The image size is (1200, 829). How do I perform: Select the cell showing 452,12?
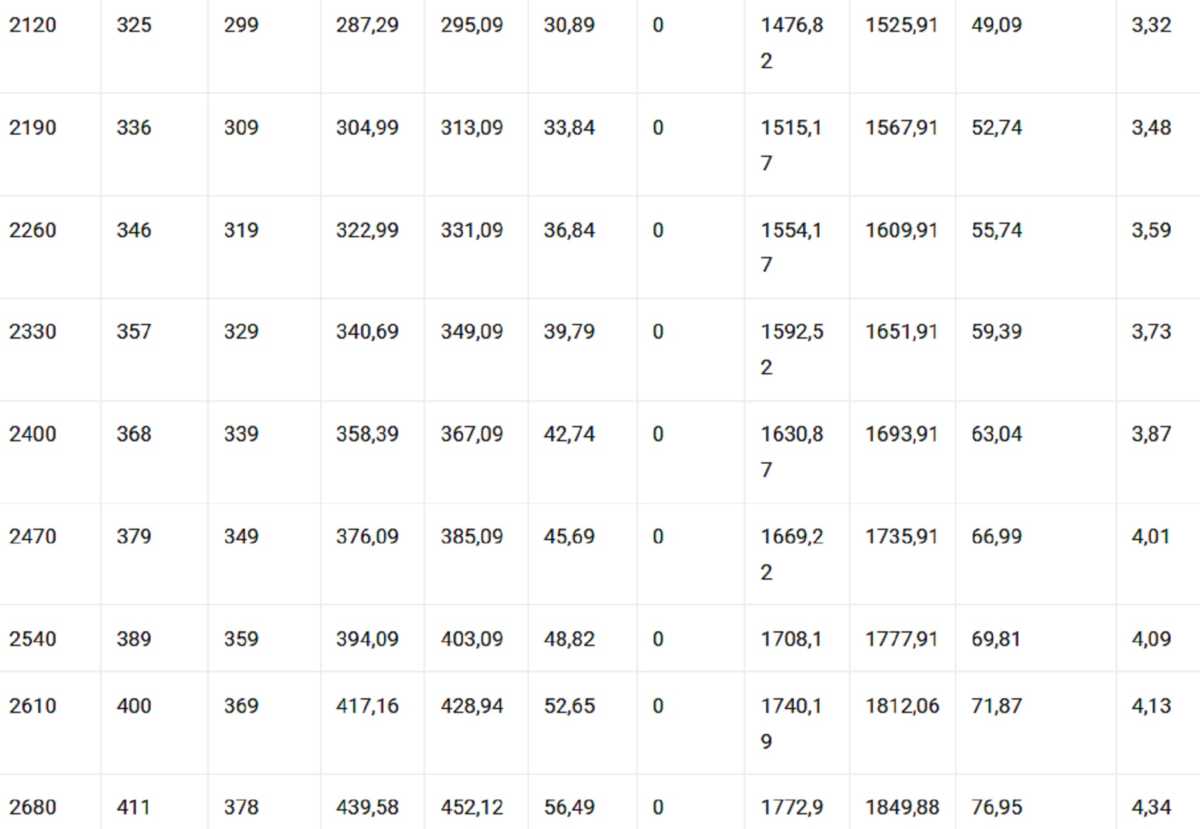[x=476, y=801]
